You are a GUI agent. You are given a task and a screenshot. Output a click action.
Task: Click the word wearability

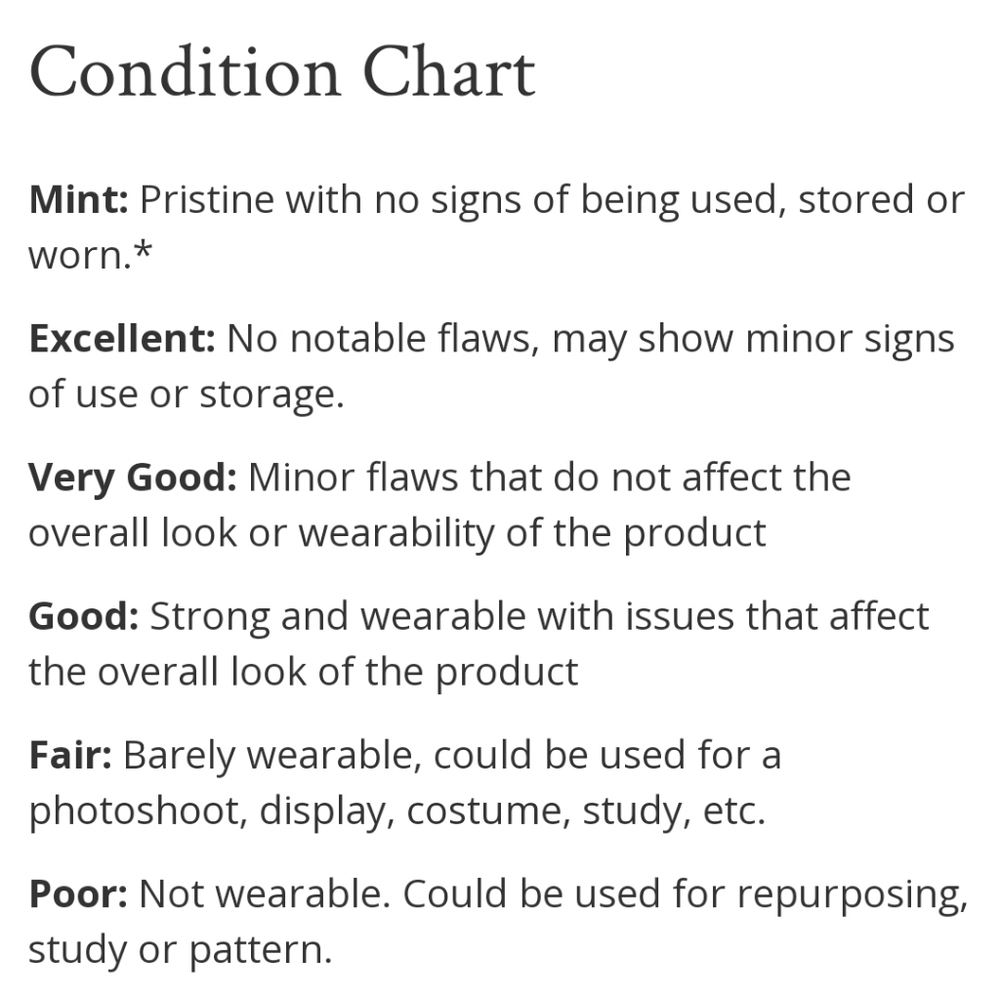coord(397,532)
